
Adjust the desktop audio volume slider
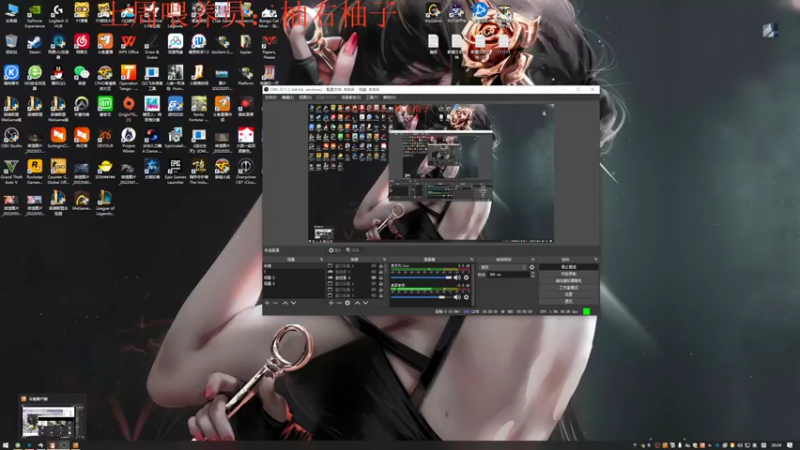click(421, 297)
